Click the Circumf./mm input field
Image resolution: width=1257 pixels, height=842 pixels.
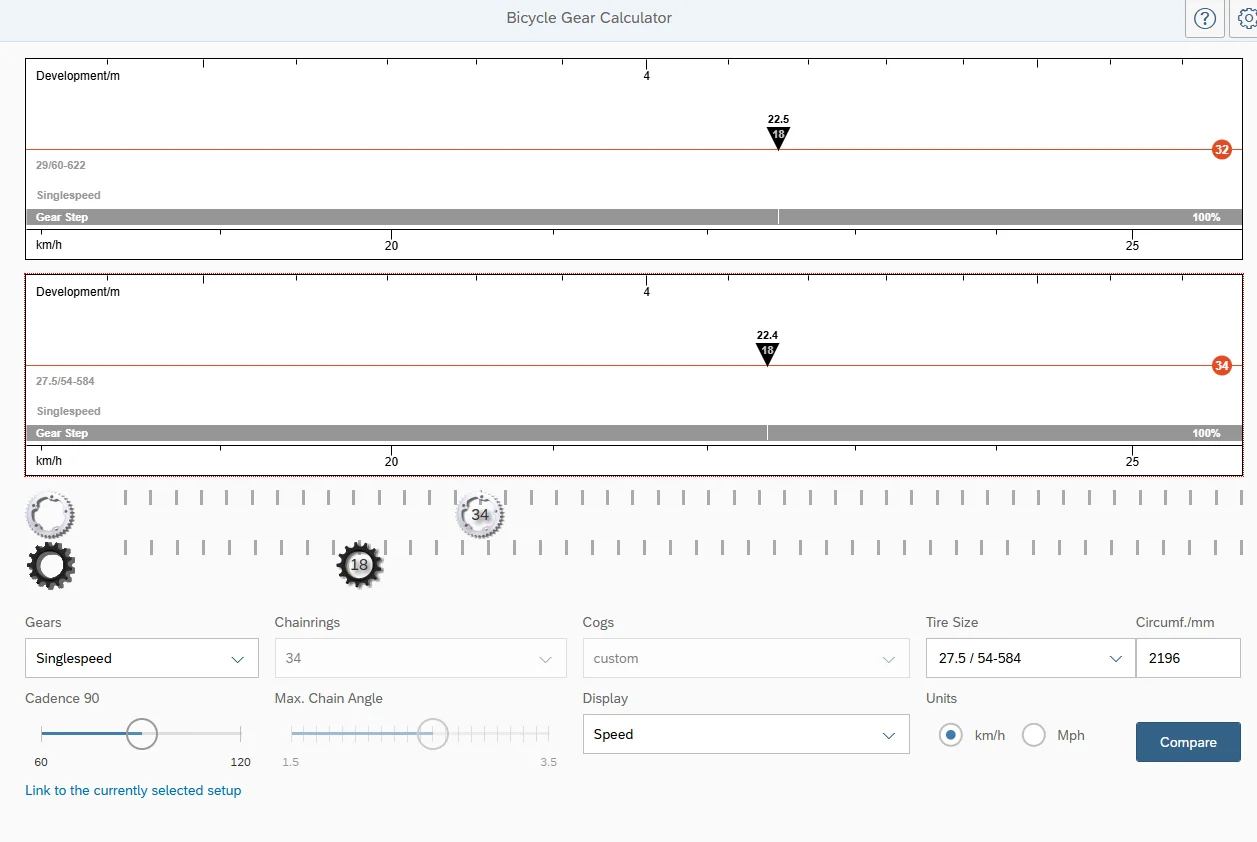(x=1187, y=659)
